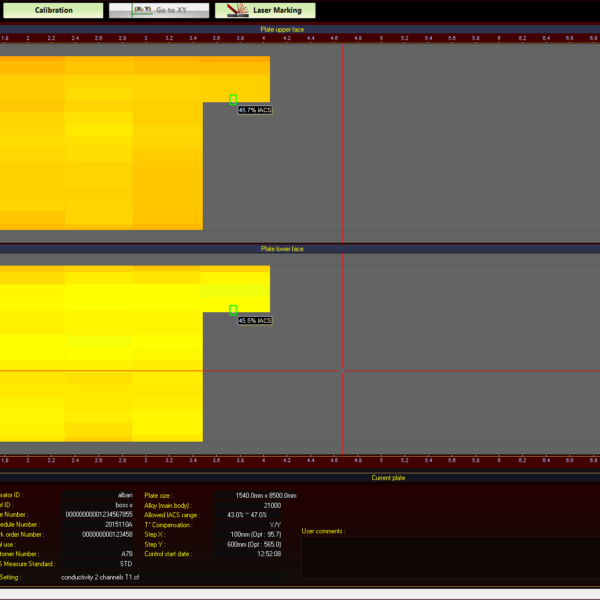Open the Calibration button

(53, 10)
